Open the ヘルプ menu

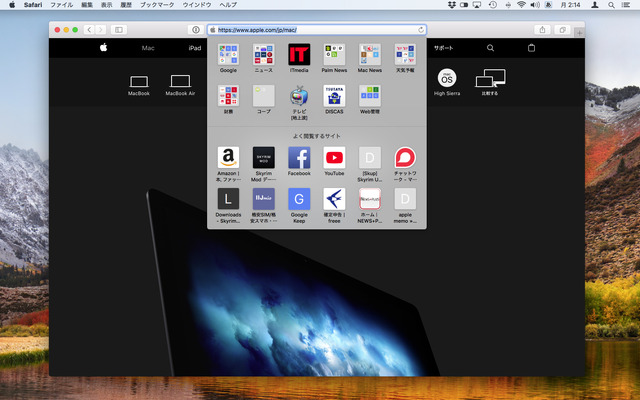(228, 5)
